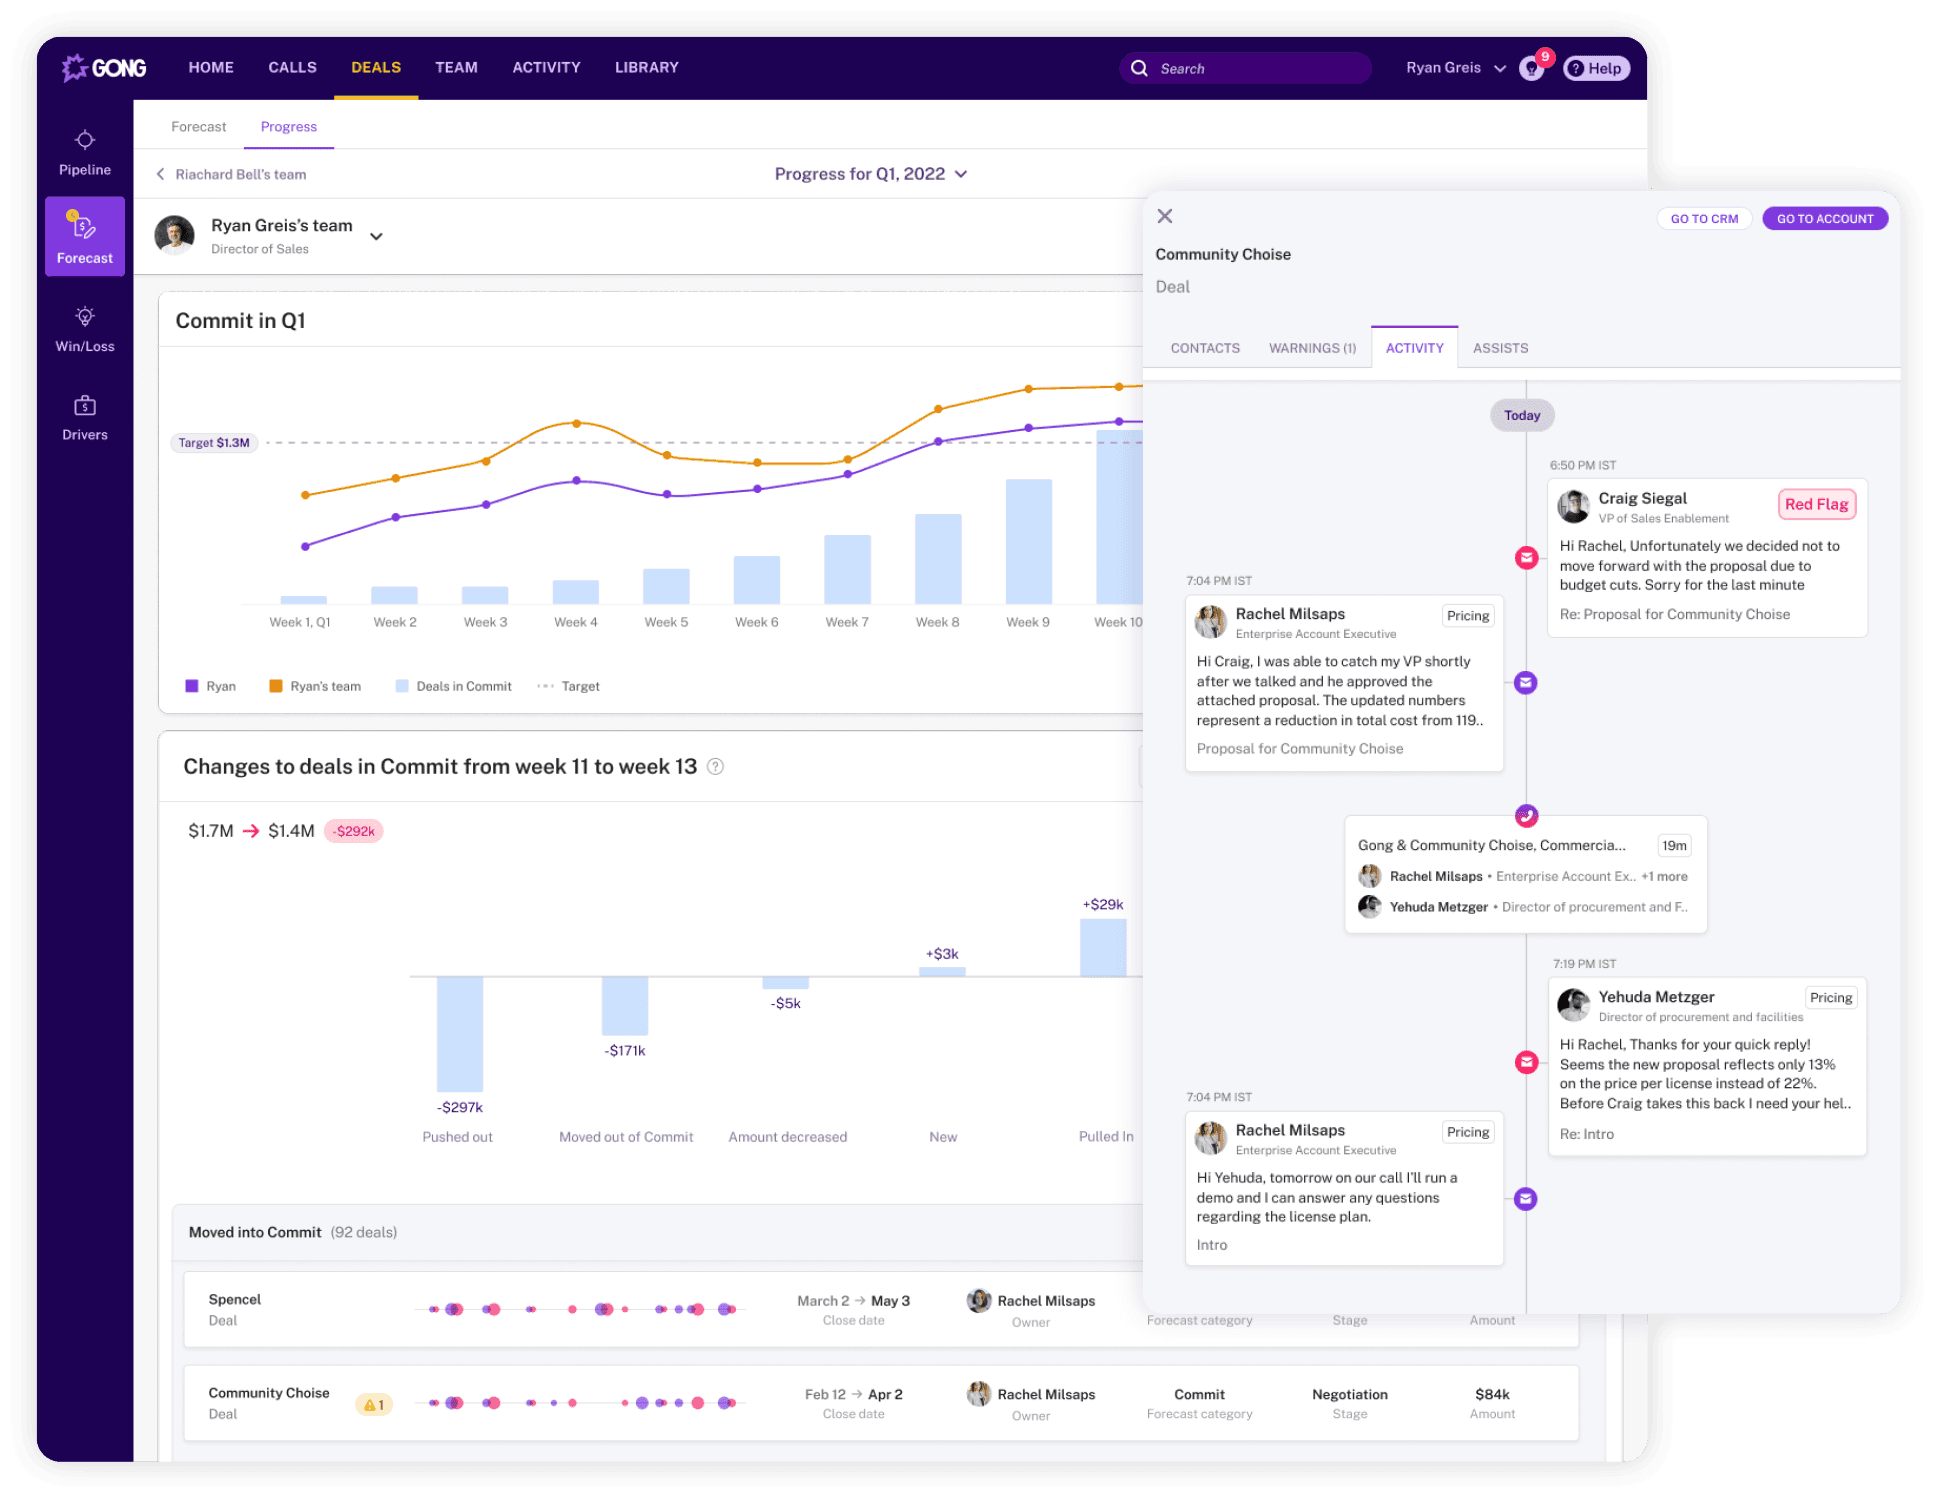1937x1499 pixels.
Task: Open the CALLS menu
Action: click(x=292, y=67)
